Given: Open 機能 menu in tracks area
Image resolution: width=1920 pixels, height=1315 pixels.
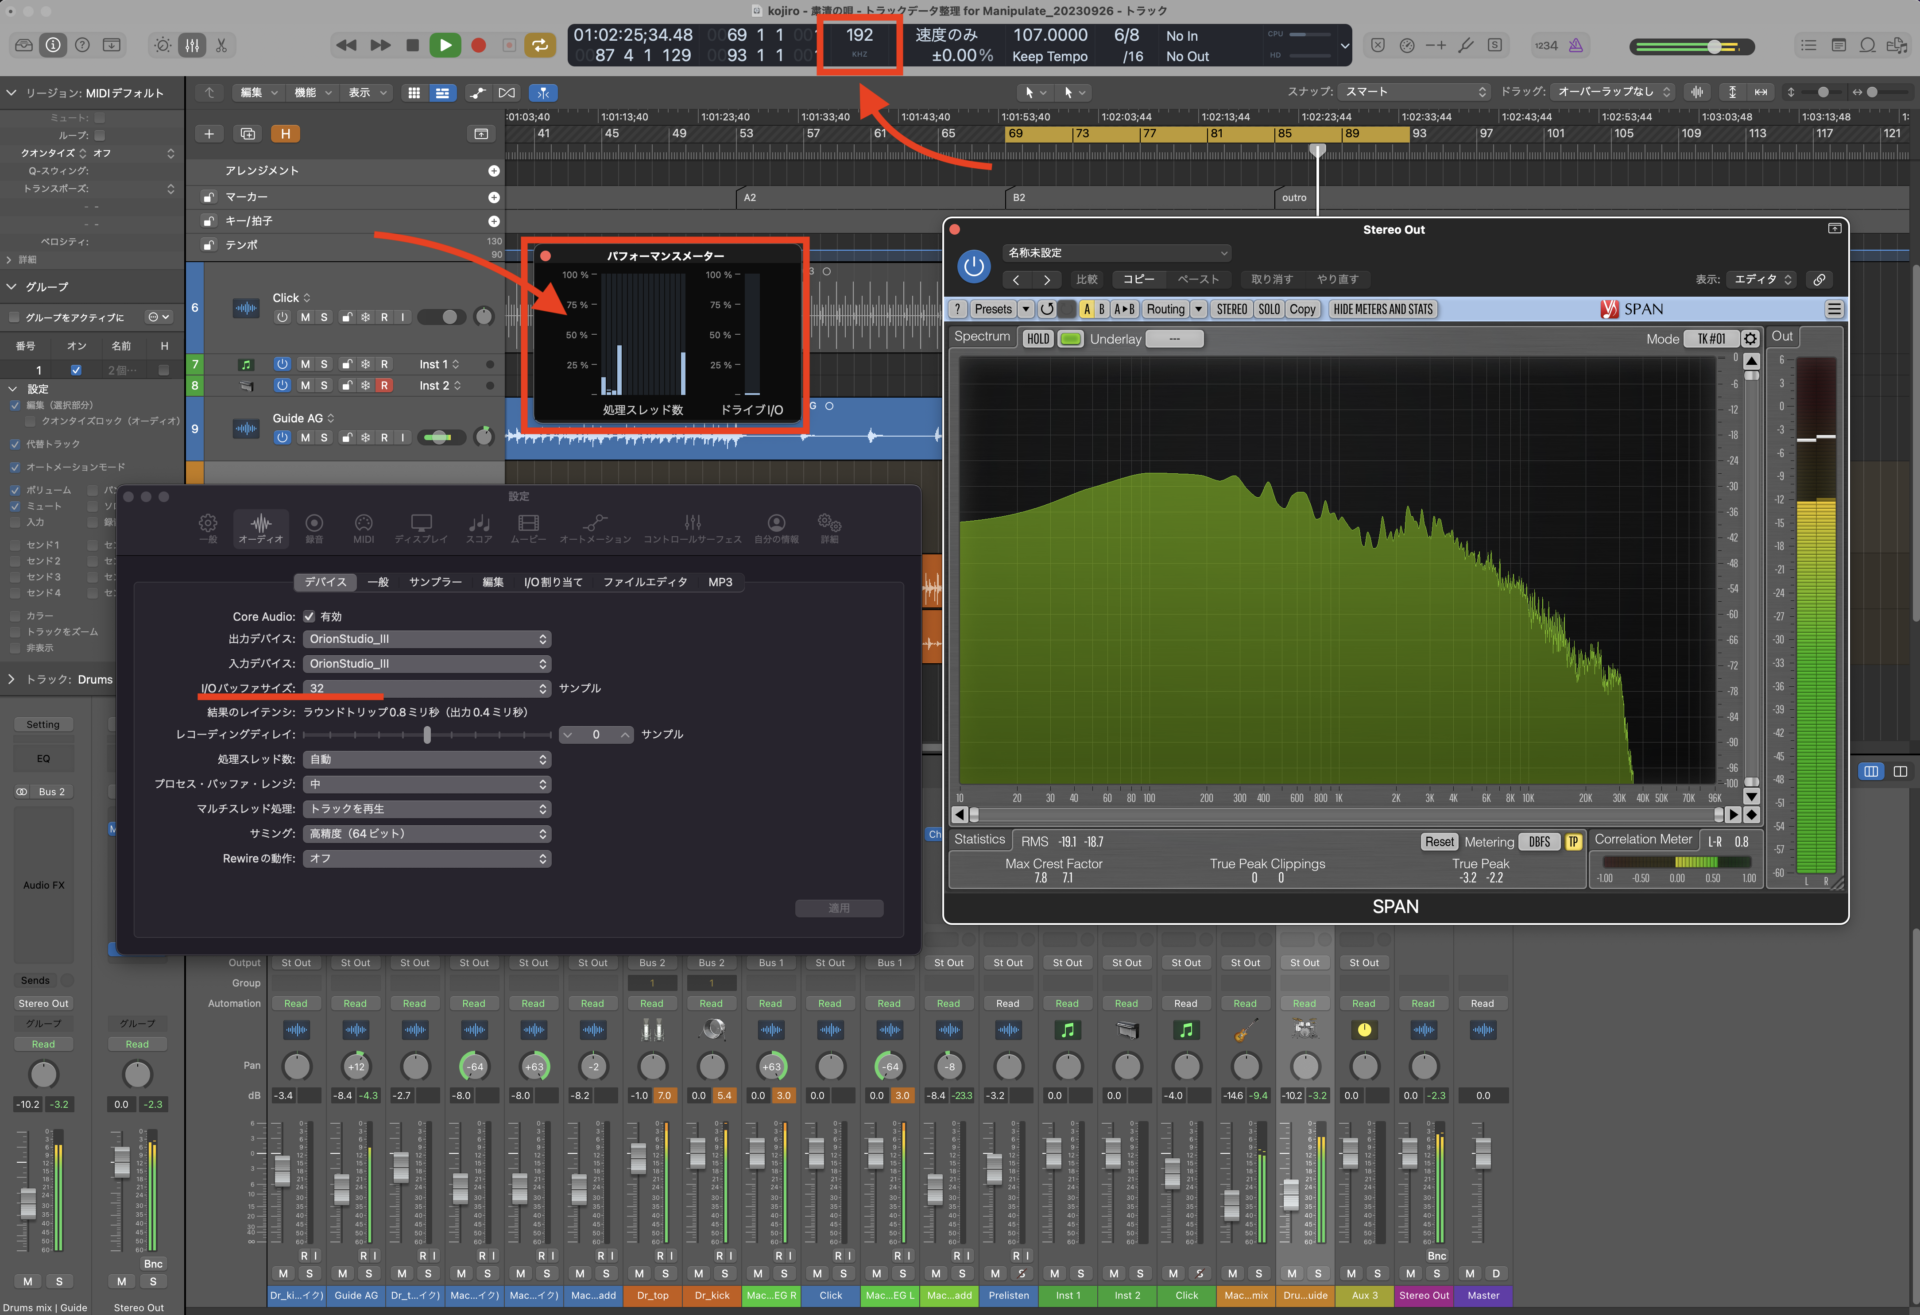Looking at the screenshot, I should (x=312, y=92).
